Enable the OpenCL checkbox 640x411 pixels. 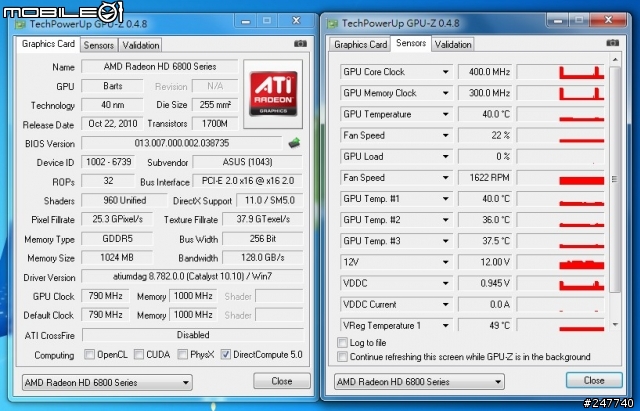pyautogui.click(x=89, y=354)
